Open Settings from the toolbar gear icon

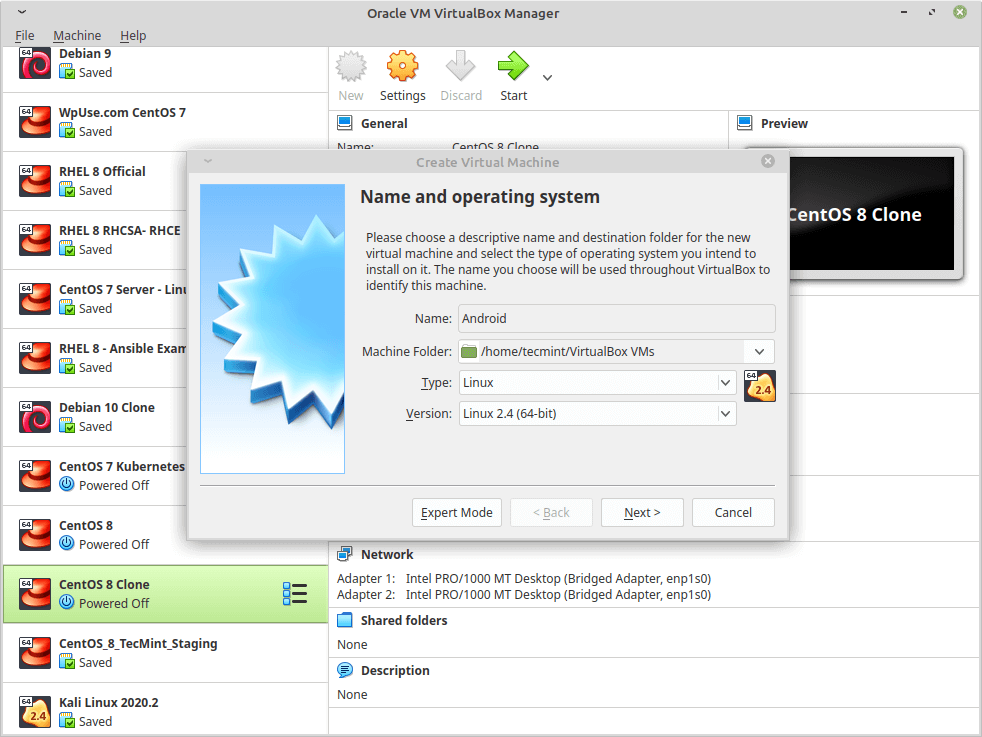pyautogui.click(x=402, y=66)
